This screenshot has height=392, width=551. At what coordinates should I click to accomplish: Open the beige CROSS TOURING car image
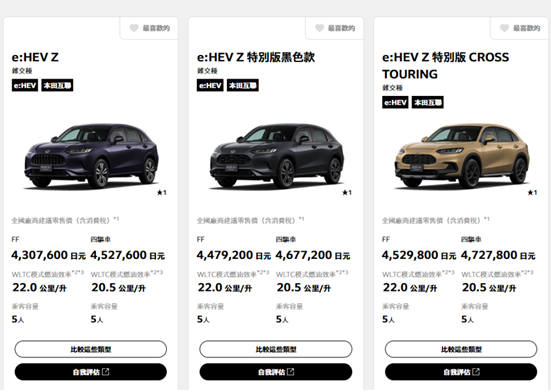(x=462, y=156)
